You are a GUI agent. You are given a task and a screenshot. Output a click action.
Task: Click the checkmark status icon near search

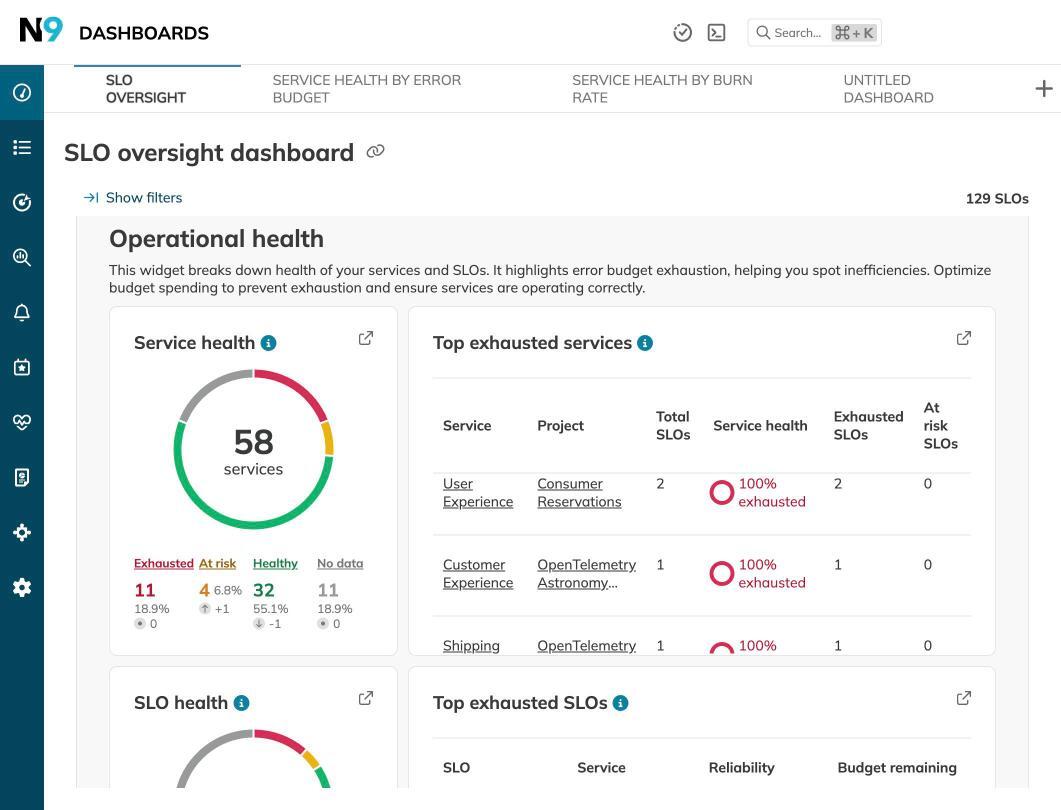681,30
